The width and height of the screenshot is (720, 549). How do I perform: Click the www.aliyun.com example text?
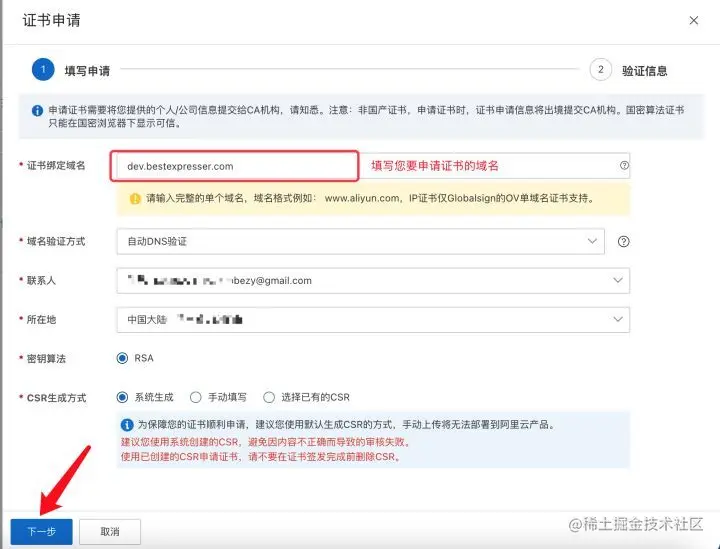[362, 198]
